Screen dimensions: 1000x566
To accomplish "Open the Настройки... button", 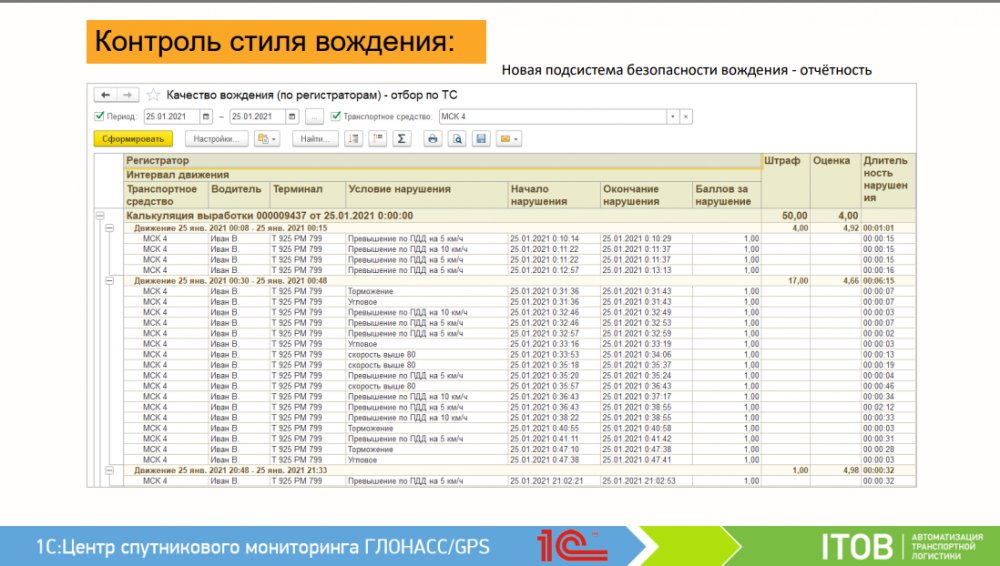I will (x=217, y=139).
